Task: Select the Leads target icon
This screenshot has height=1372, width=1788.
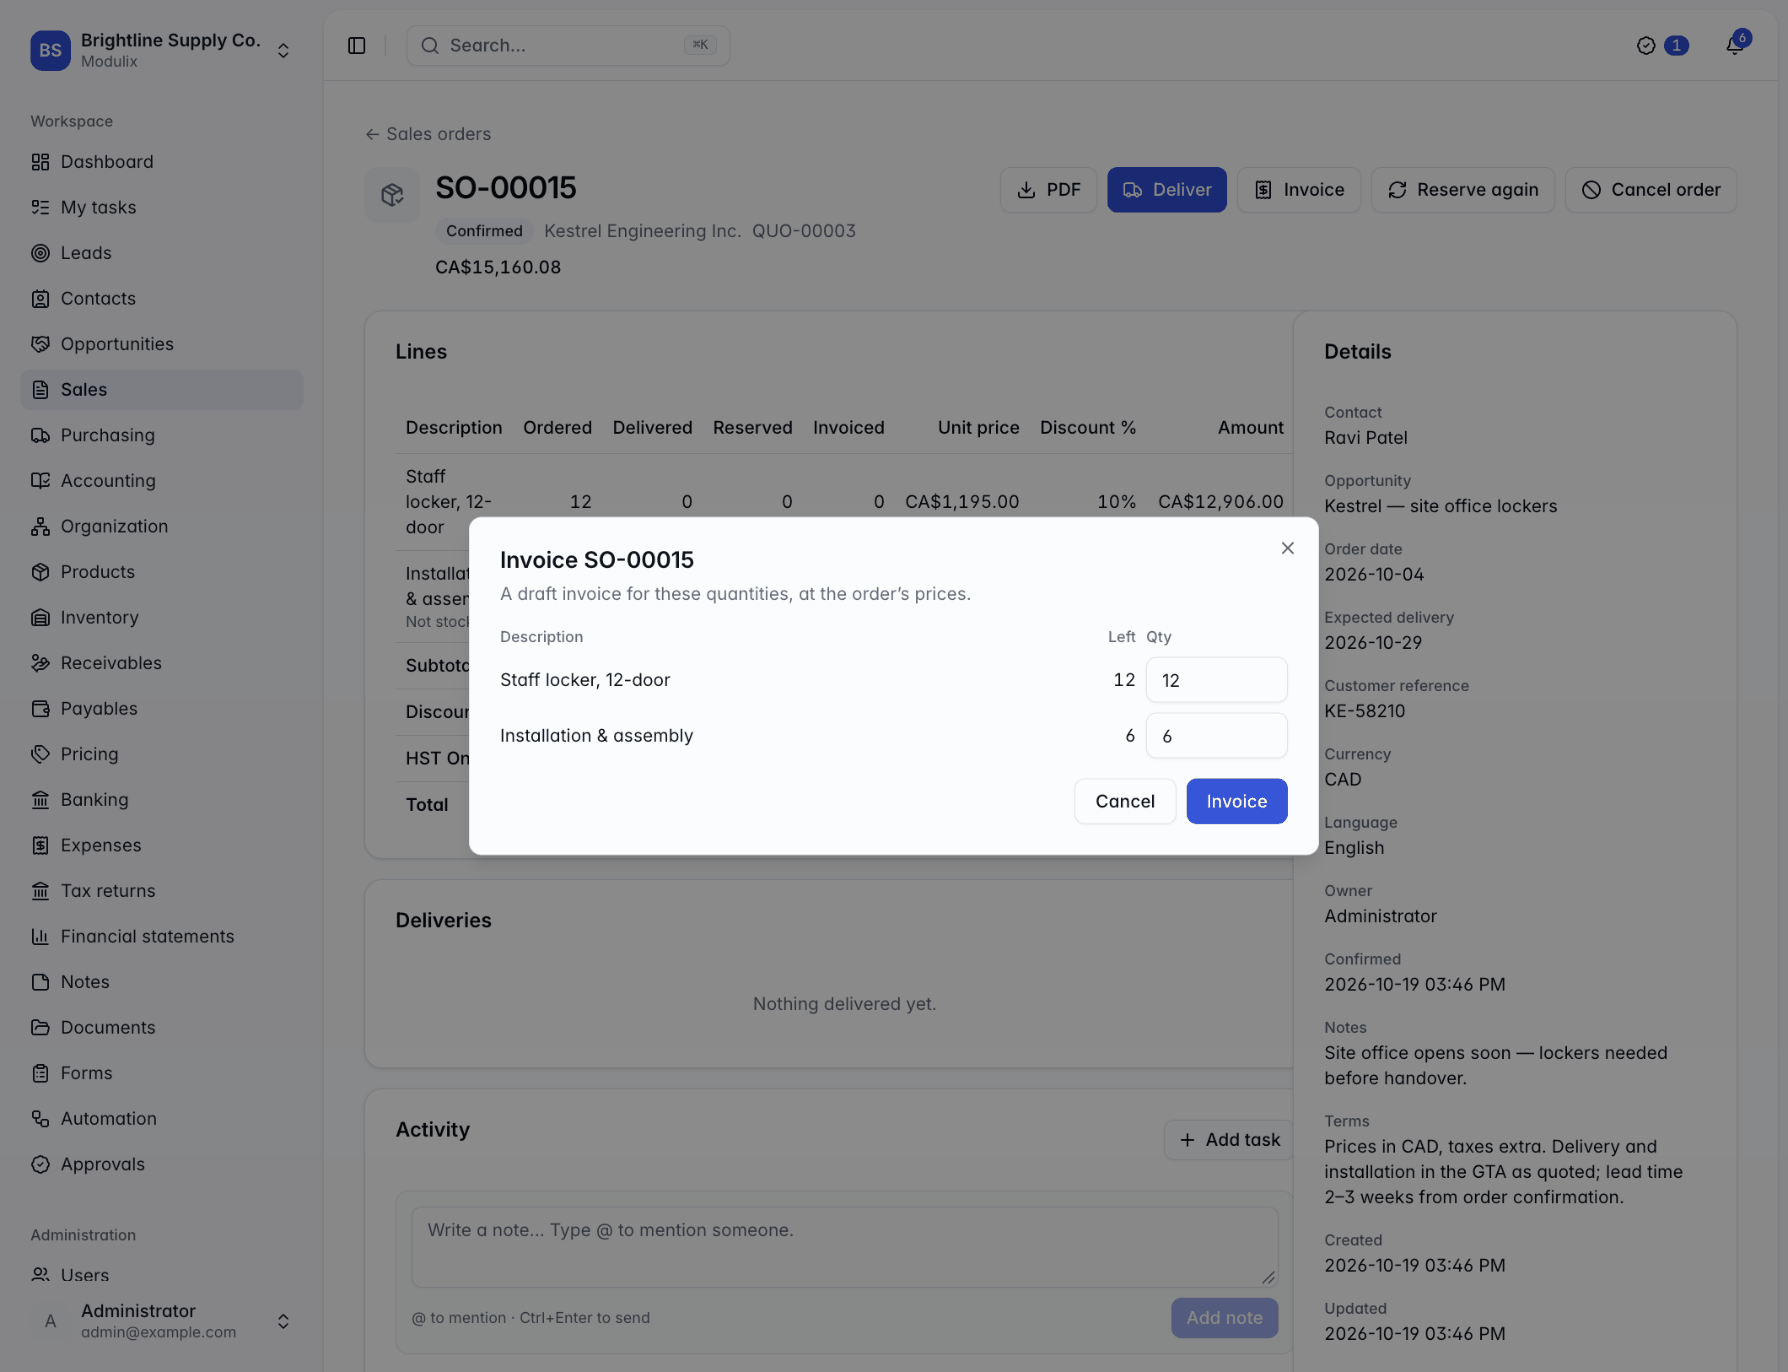Action: tap(40, 253)
